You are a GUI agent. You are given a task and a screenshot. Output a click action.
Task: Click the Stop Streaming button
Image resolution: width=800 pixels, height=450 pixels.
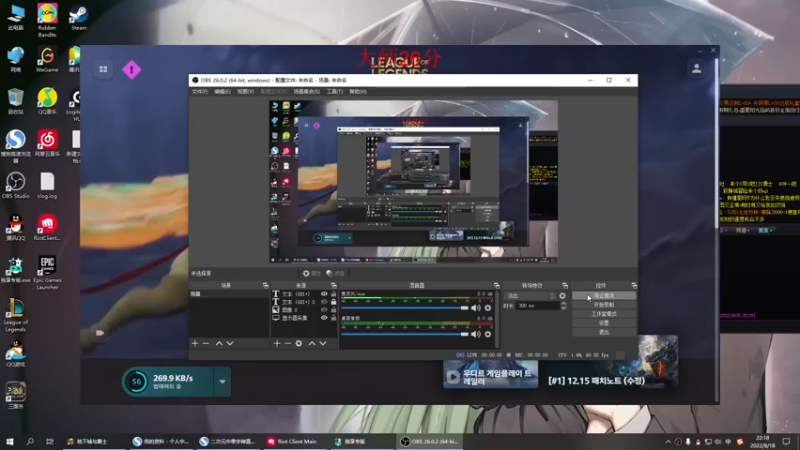(x=604, y=295)
